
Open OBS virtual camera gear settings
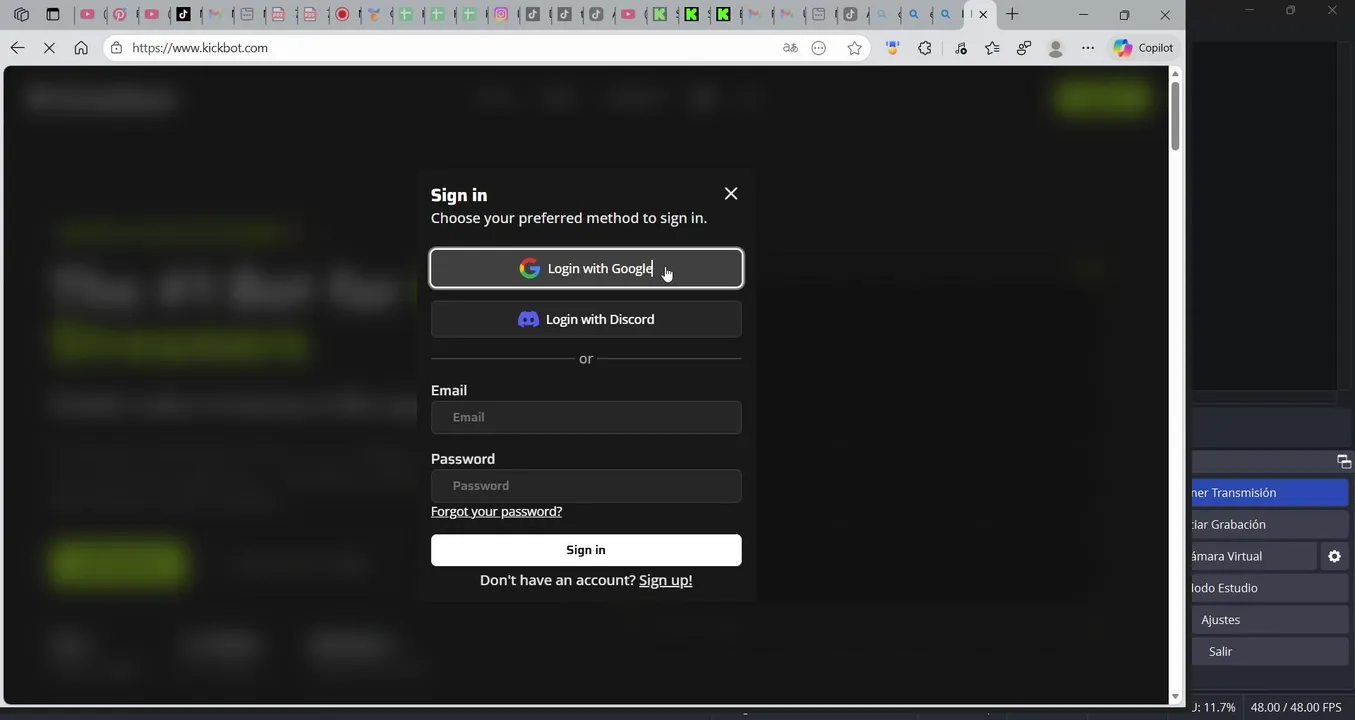click(x=1334, y=556)
